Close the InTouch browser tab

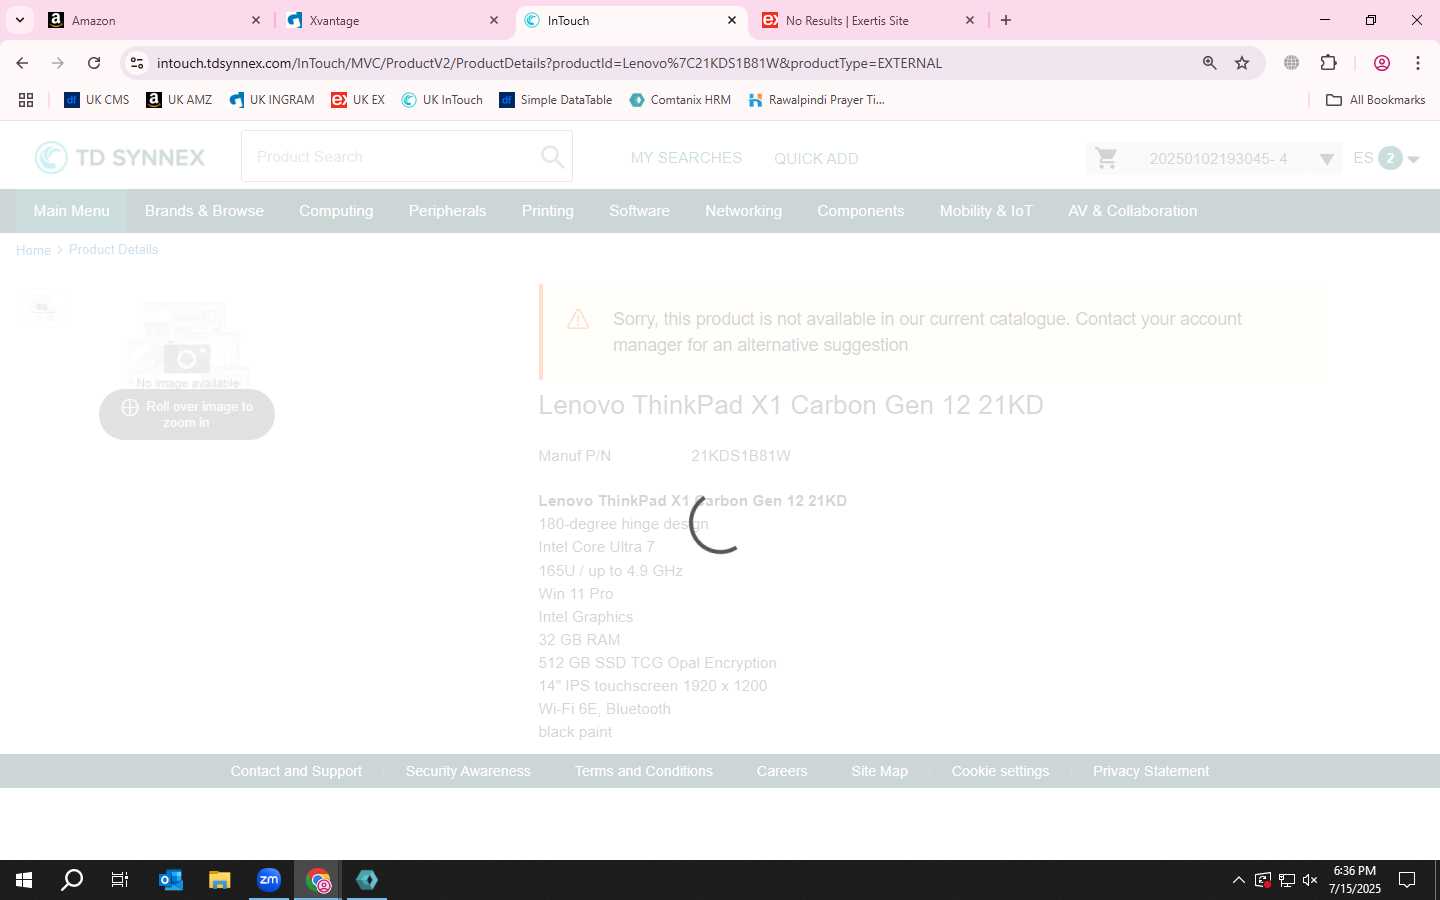coord(732,20)
